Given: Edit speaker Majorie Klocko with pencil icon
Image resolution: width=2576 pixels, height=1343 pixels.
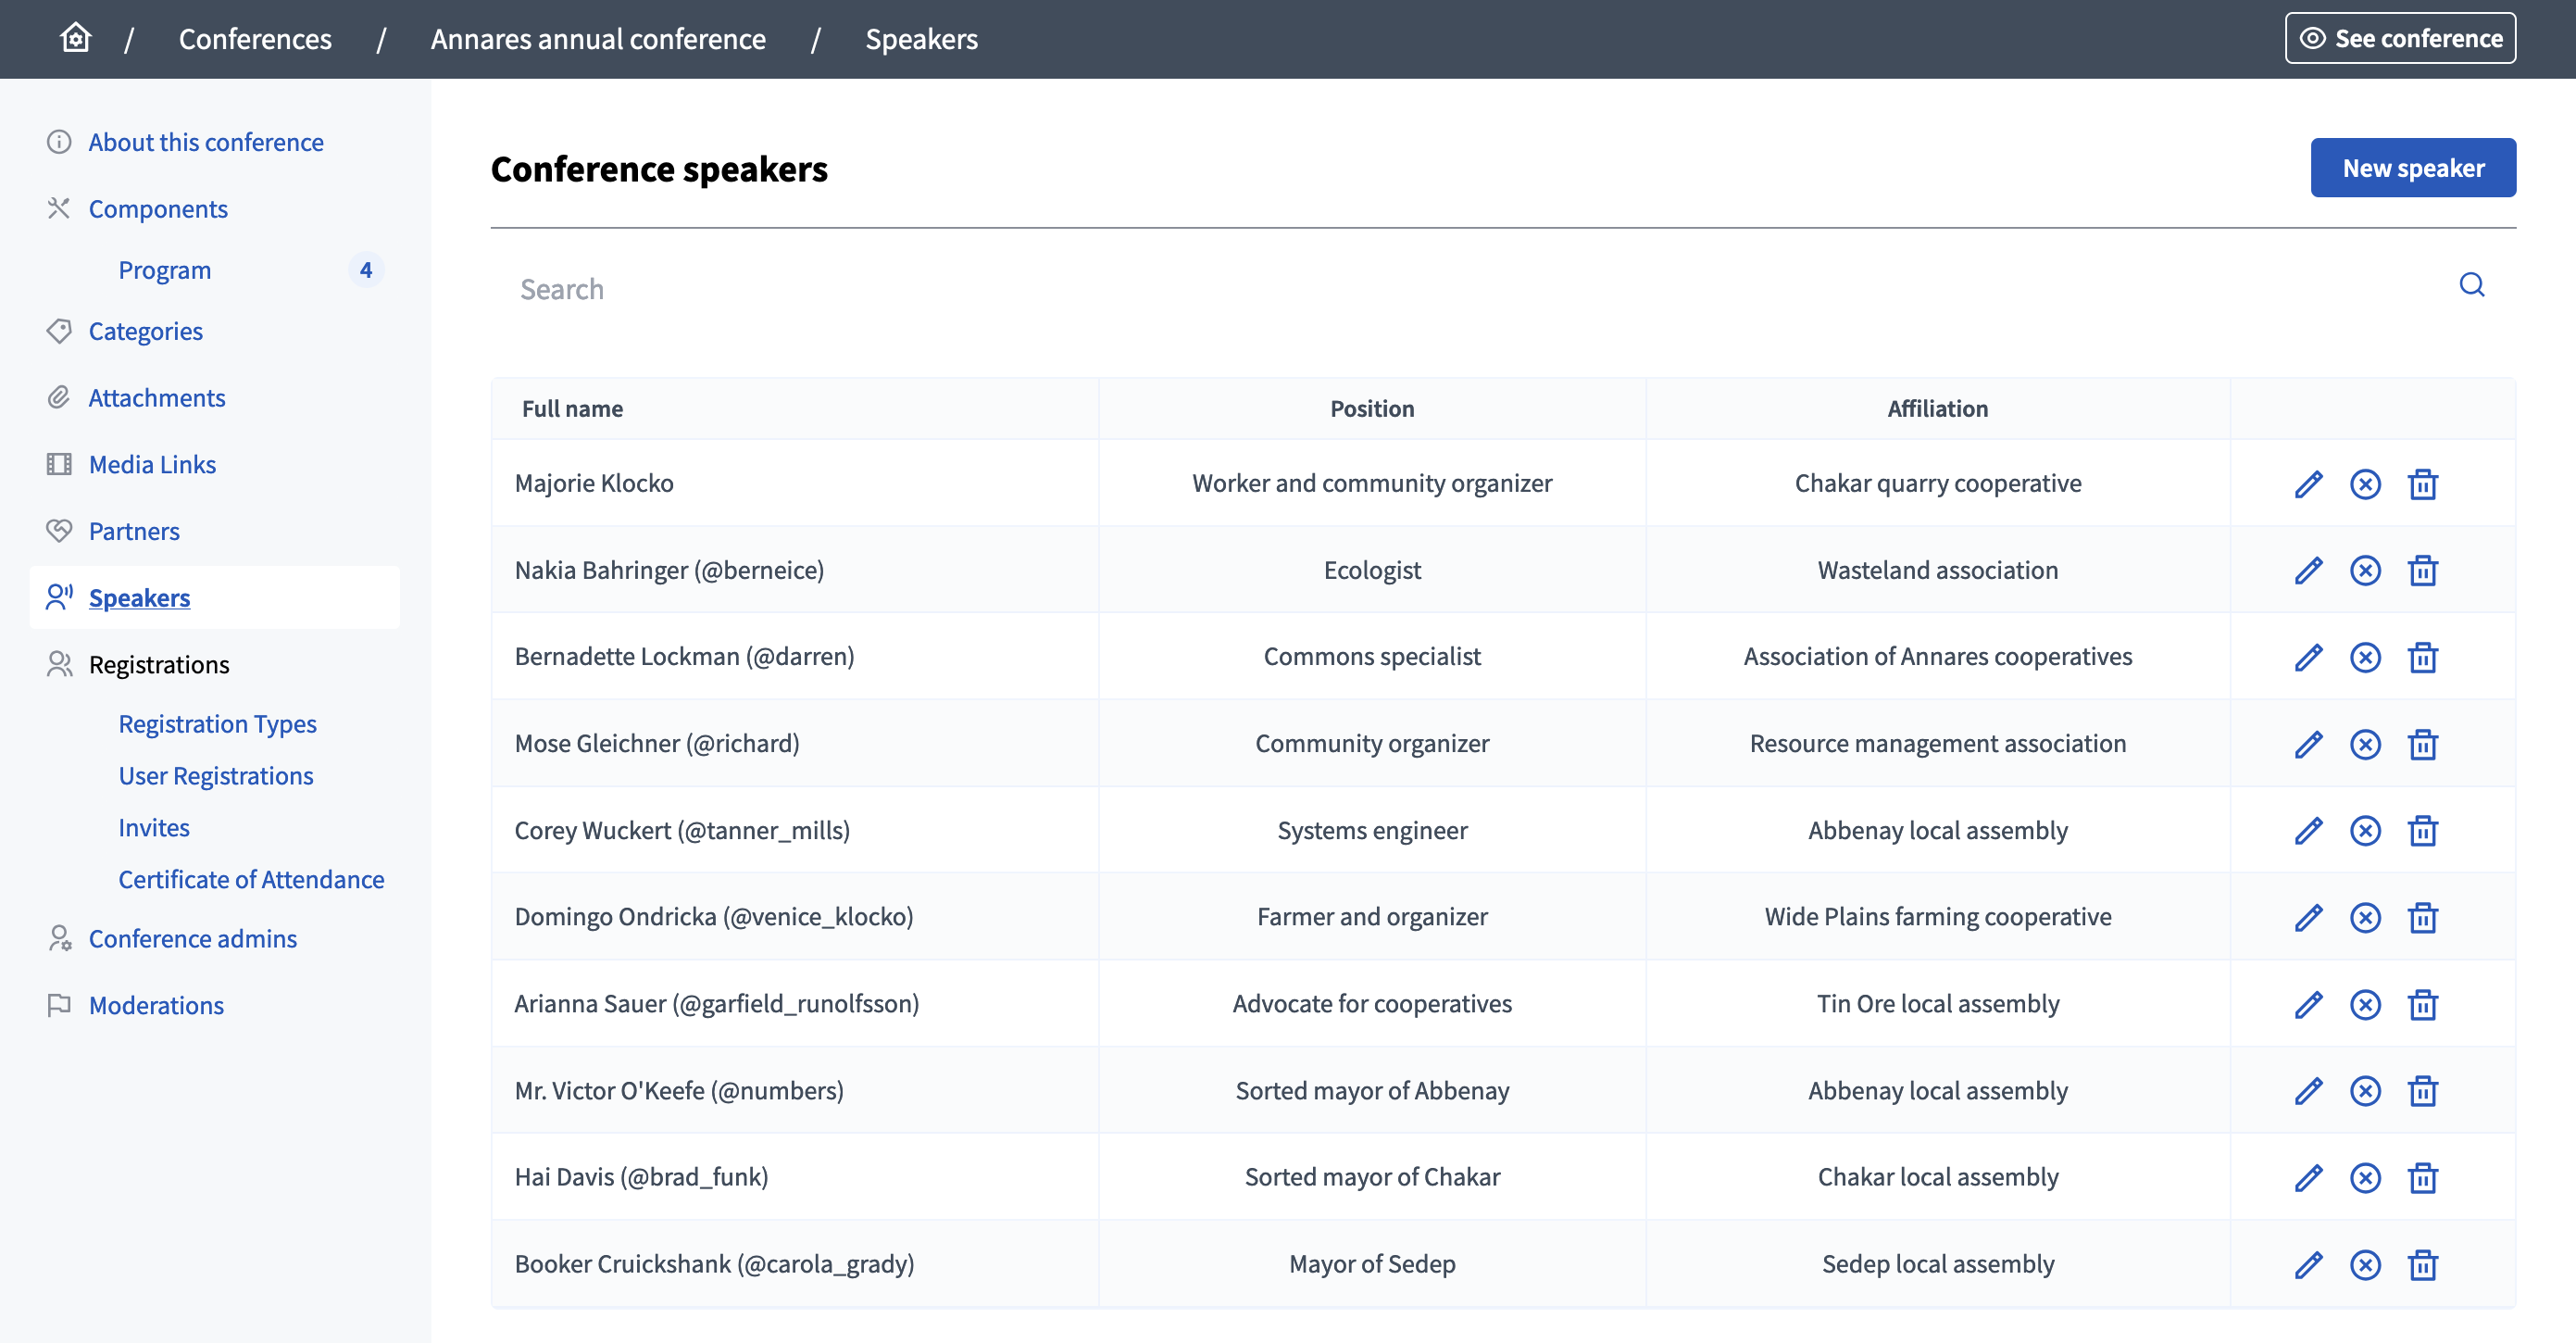Looking at the screenshot, I should point(2308,484).
